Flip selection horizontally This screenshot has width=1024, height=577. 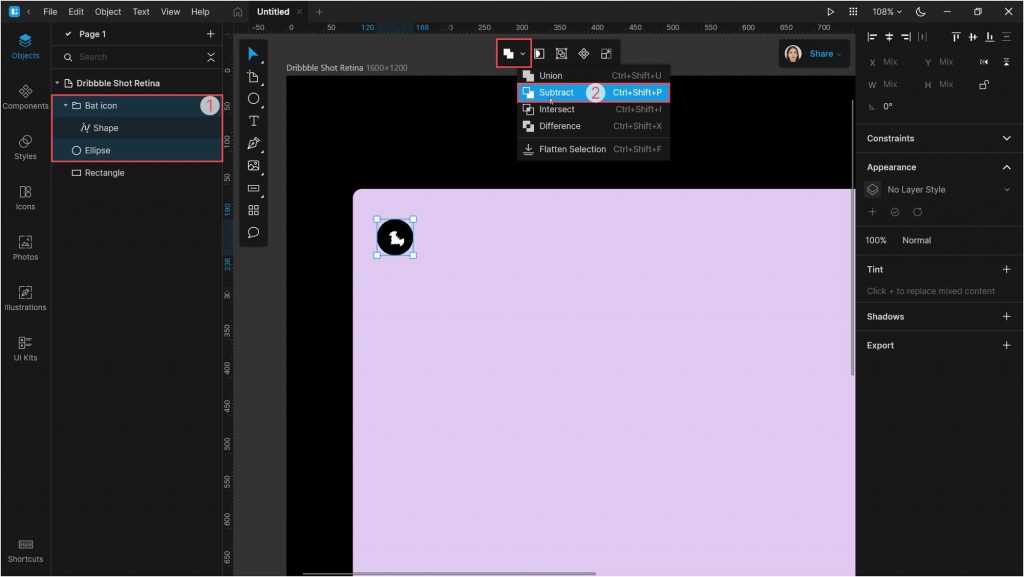point(984,62)
